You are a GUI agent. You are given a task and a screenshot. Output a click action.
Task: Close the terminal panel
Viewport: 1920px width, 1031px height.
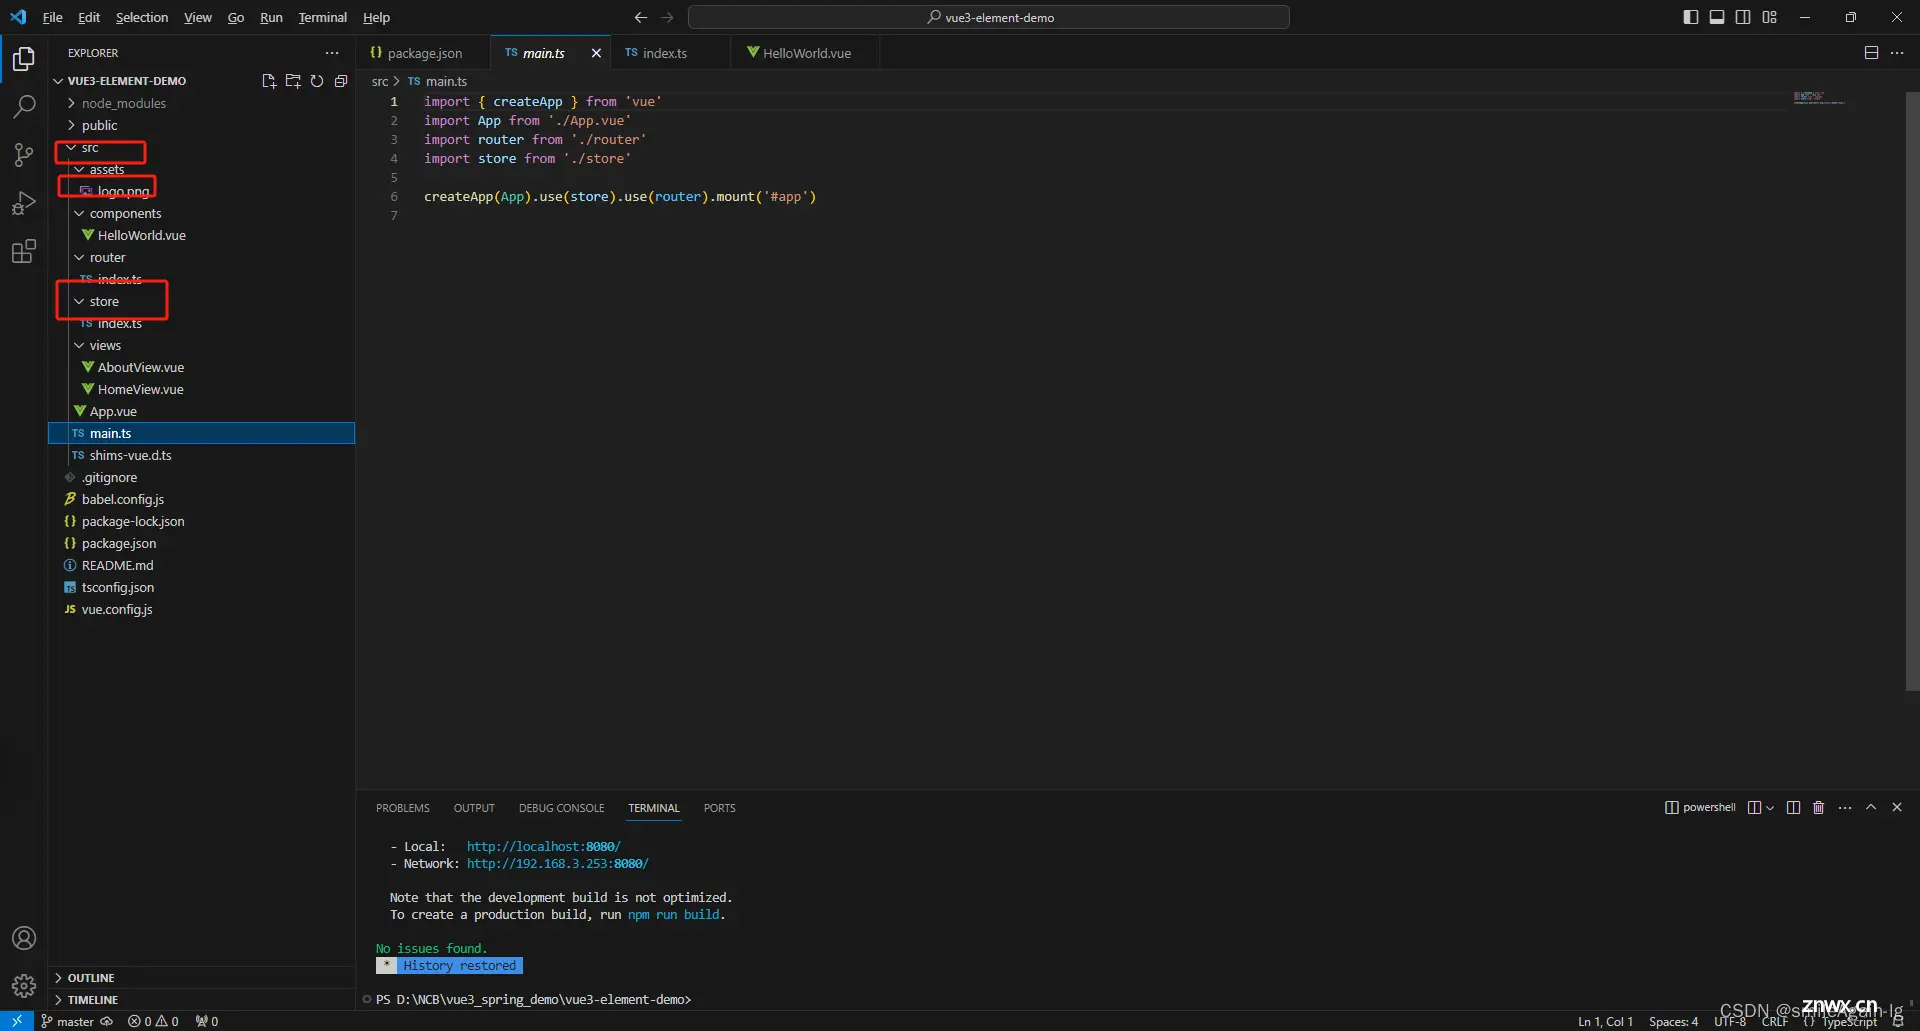[1897, 808]
